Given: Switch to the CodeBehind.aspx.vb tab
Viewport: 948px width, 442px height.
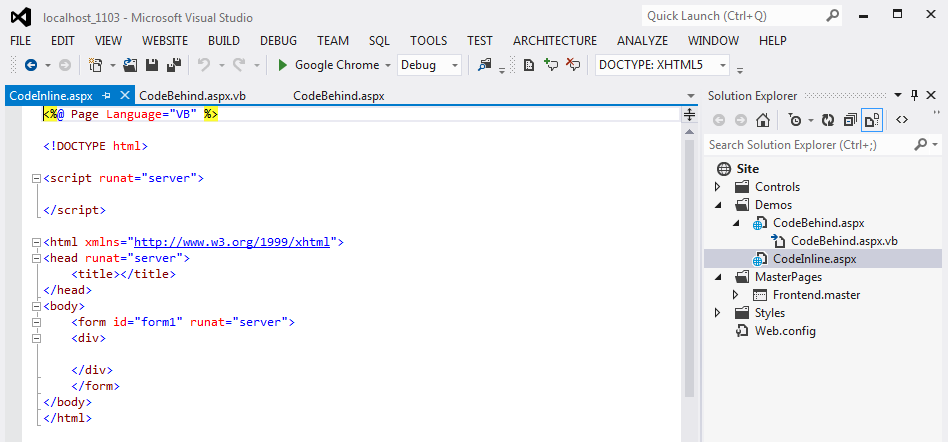Looking at the screenshot, I should tap(192, 96).
